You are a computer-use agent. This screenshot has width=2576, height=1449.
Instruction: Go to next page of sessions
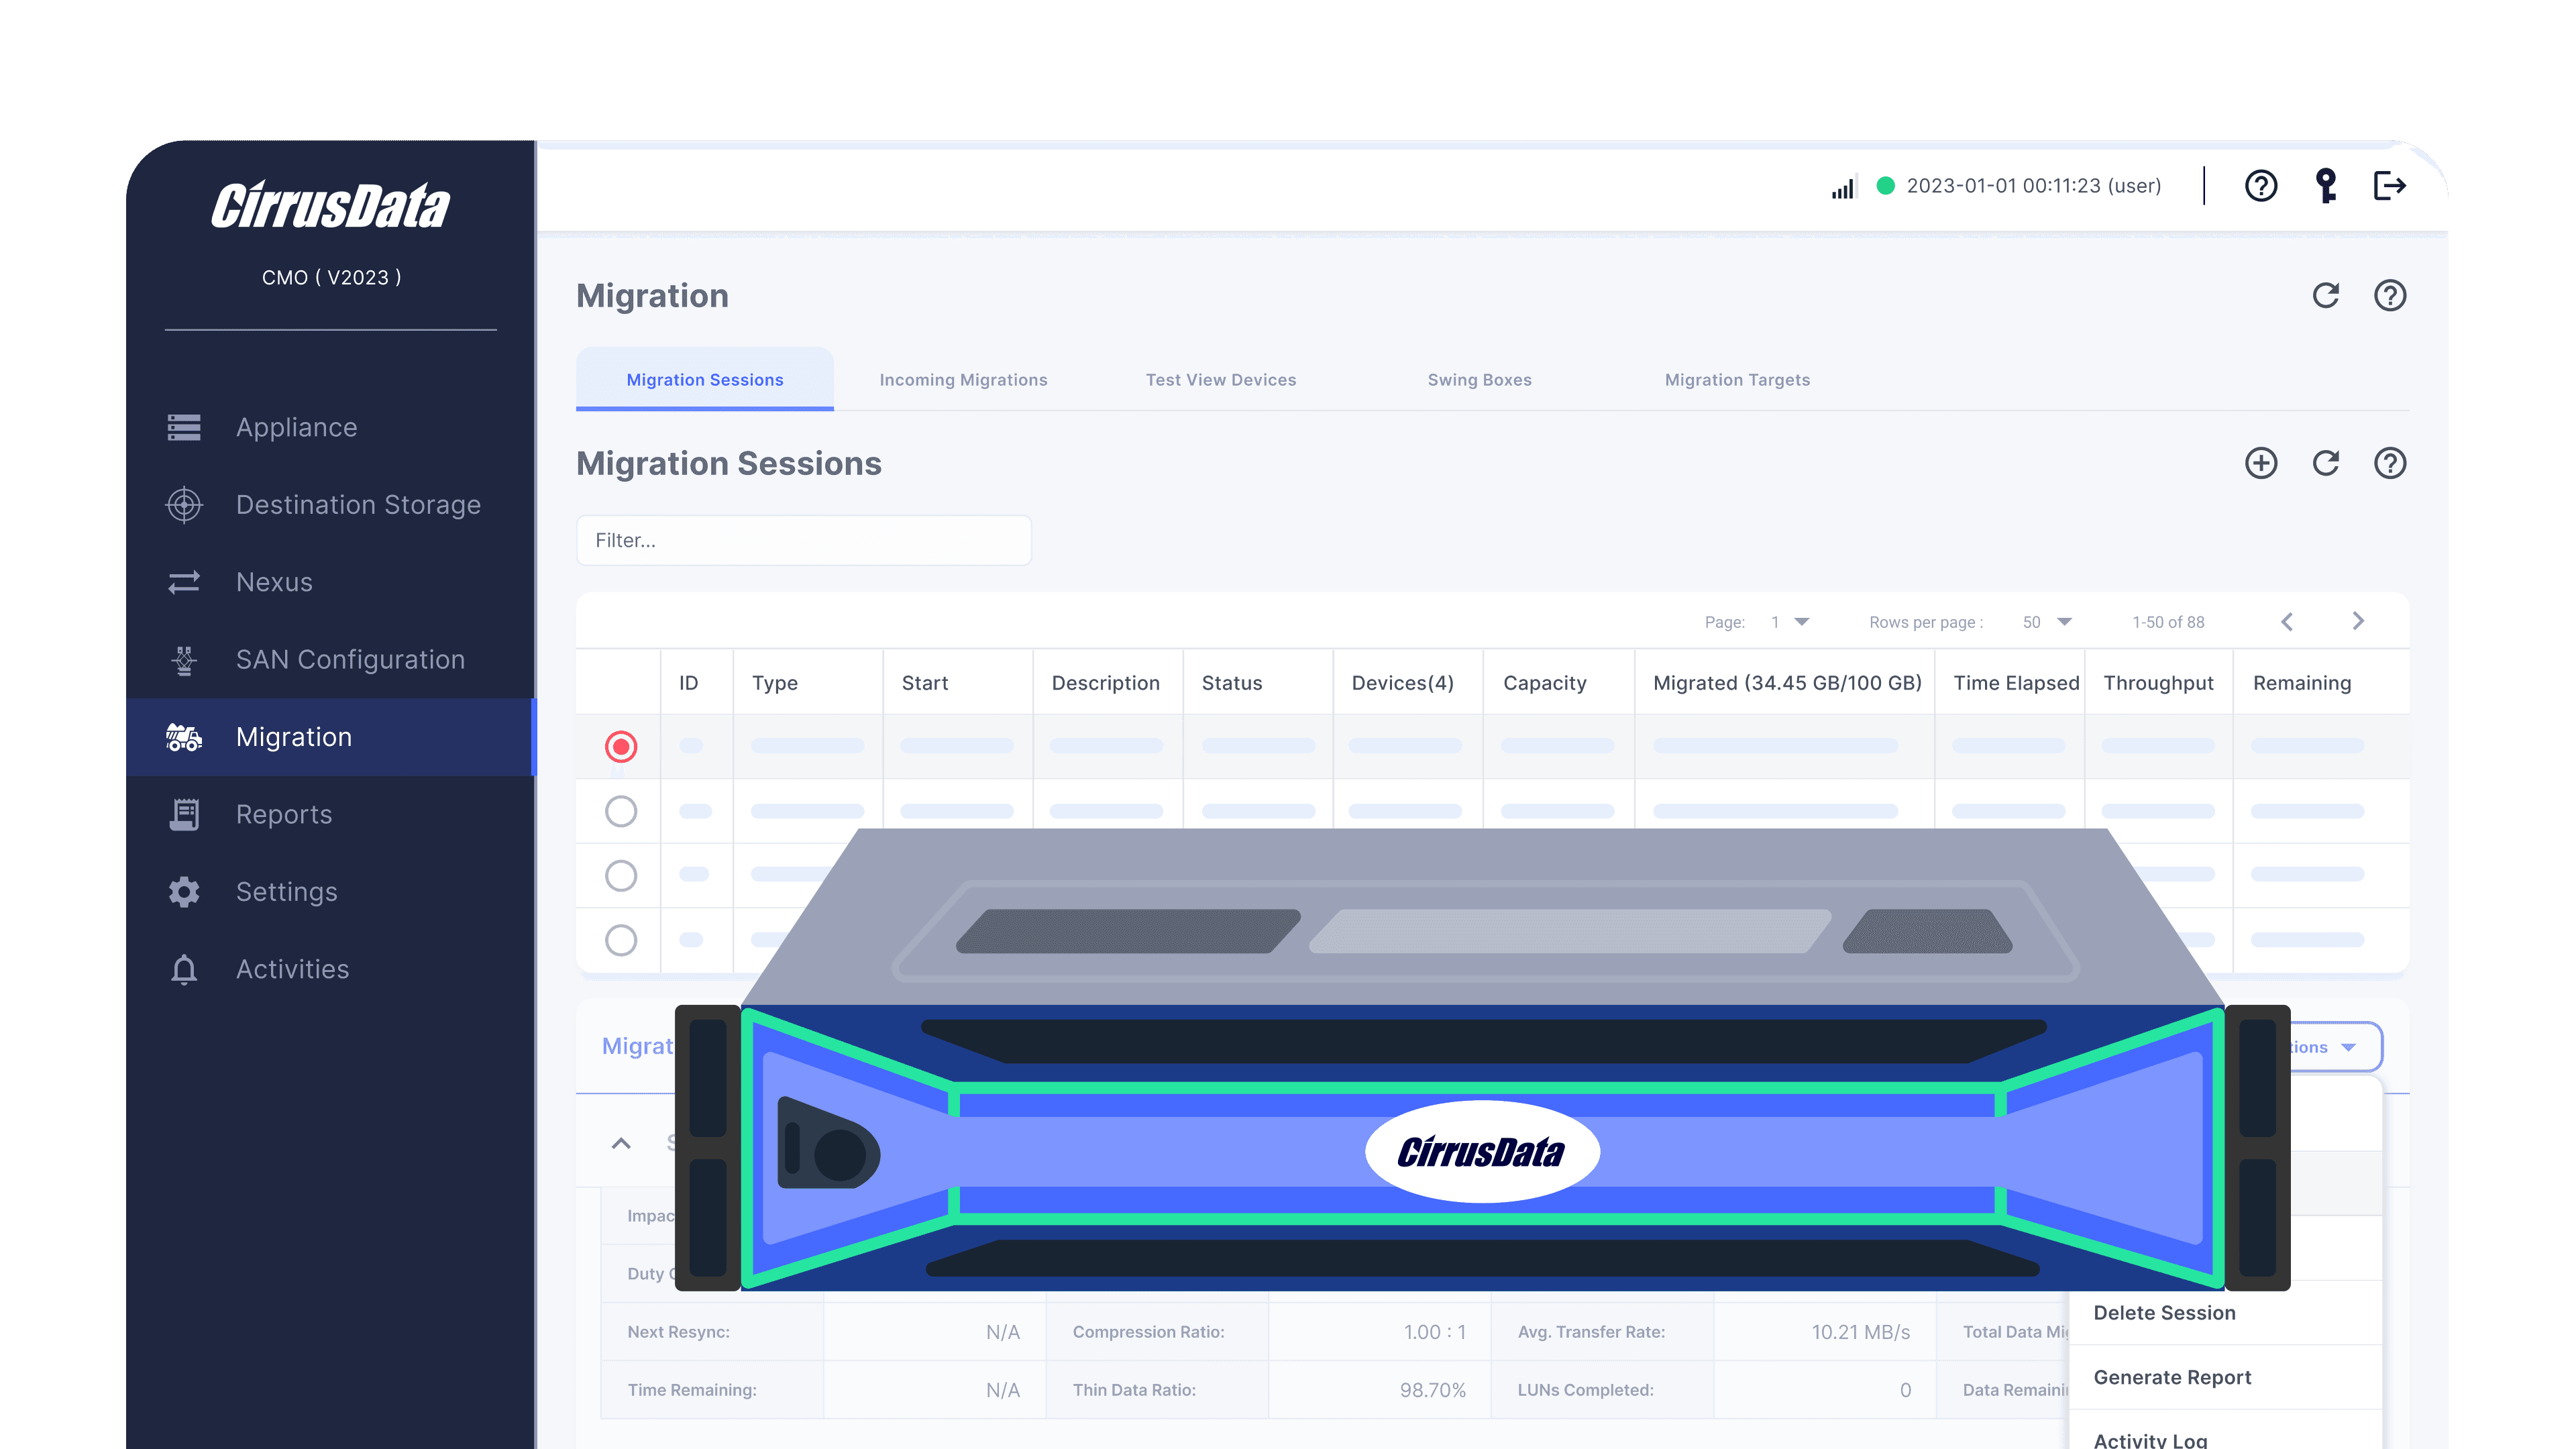pyautogui.click(x=2358, y=621)
